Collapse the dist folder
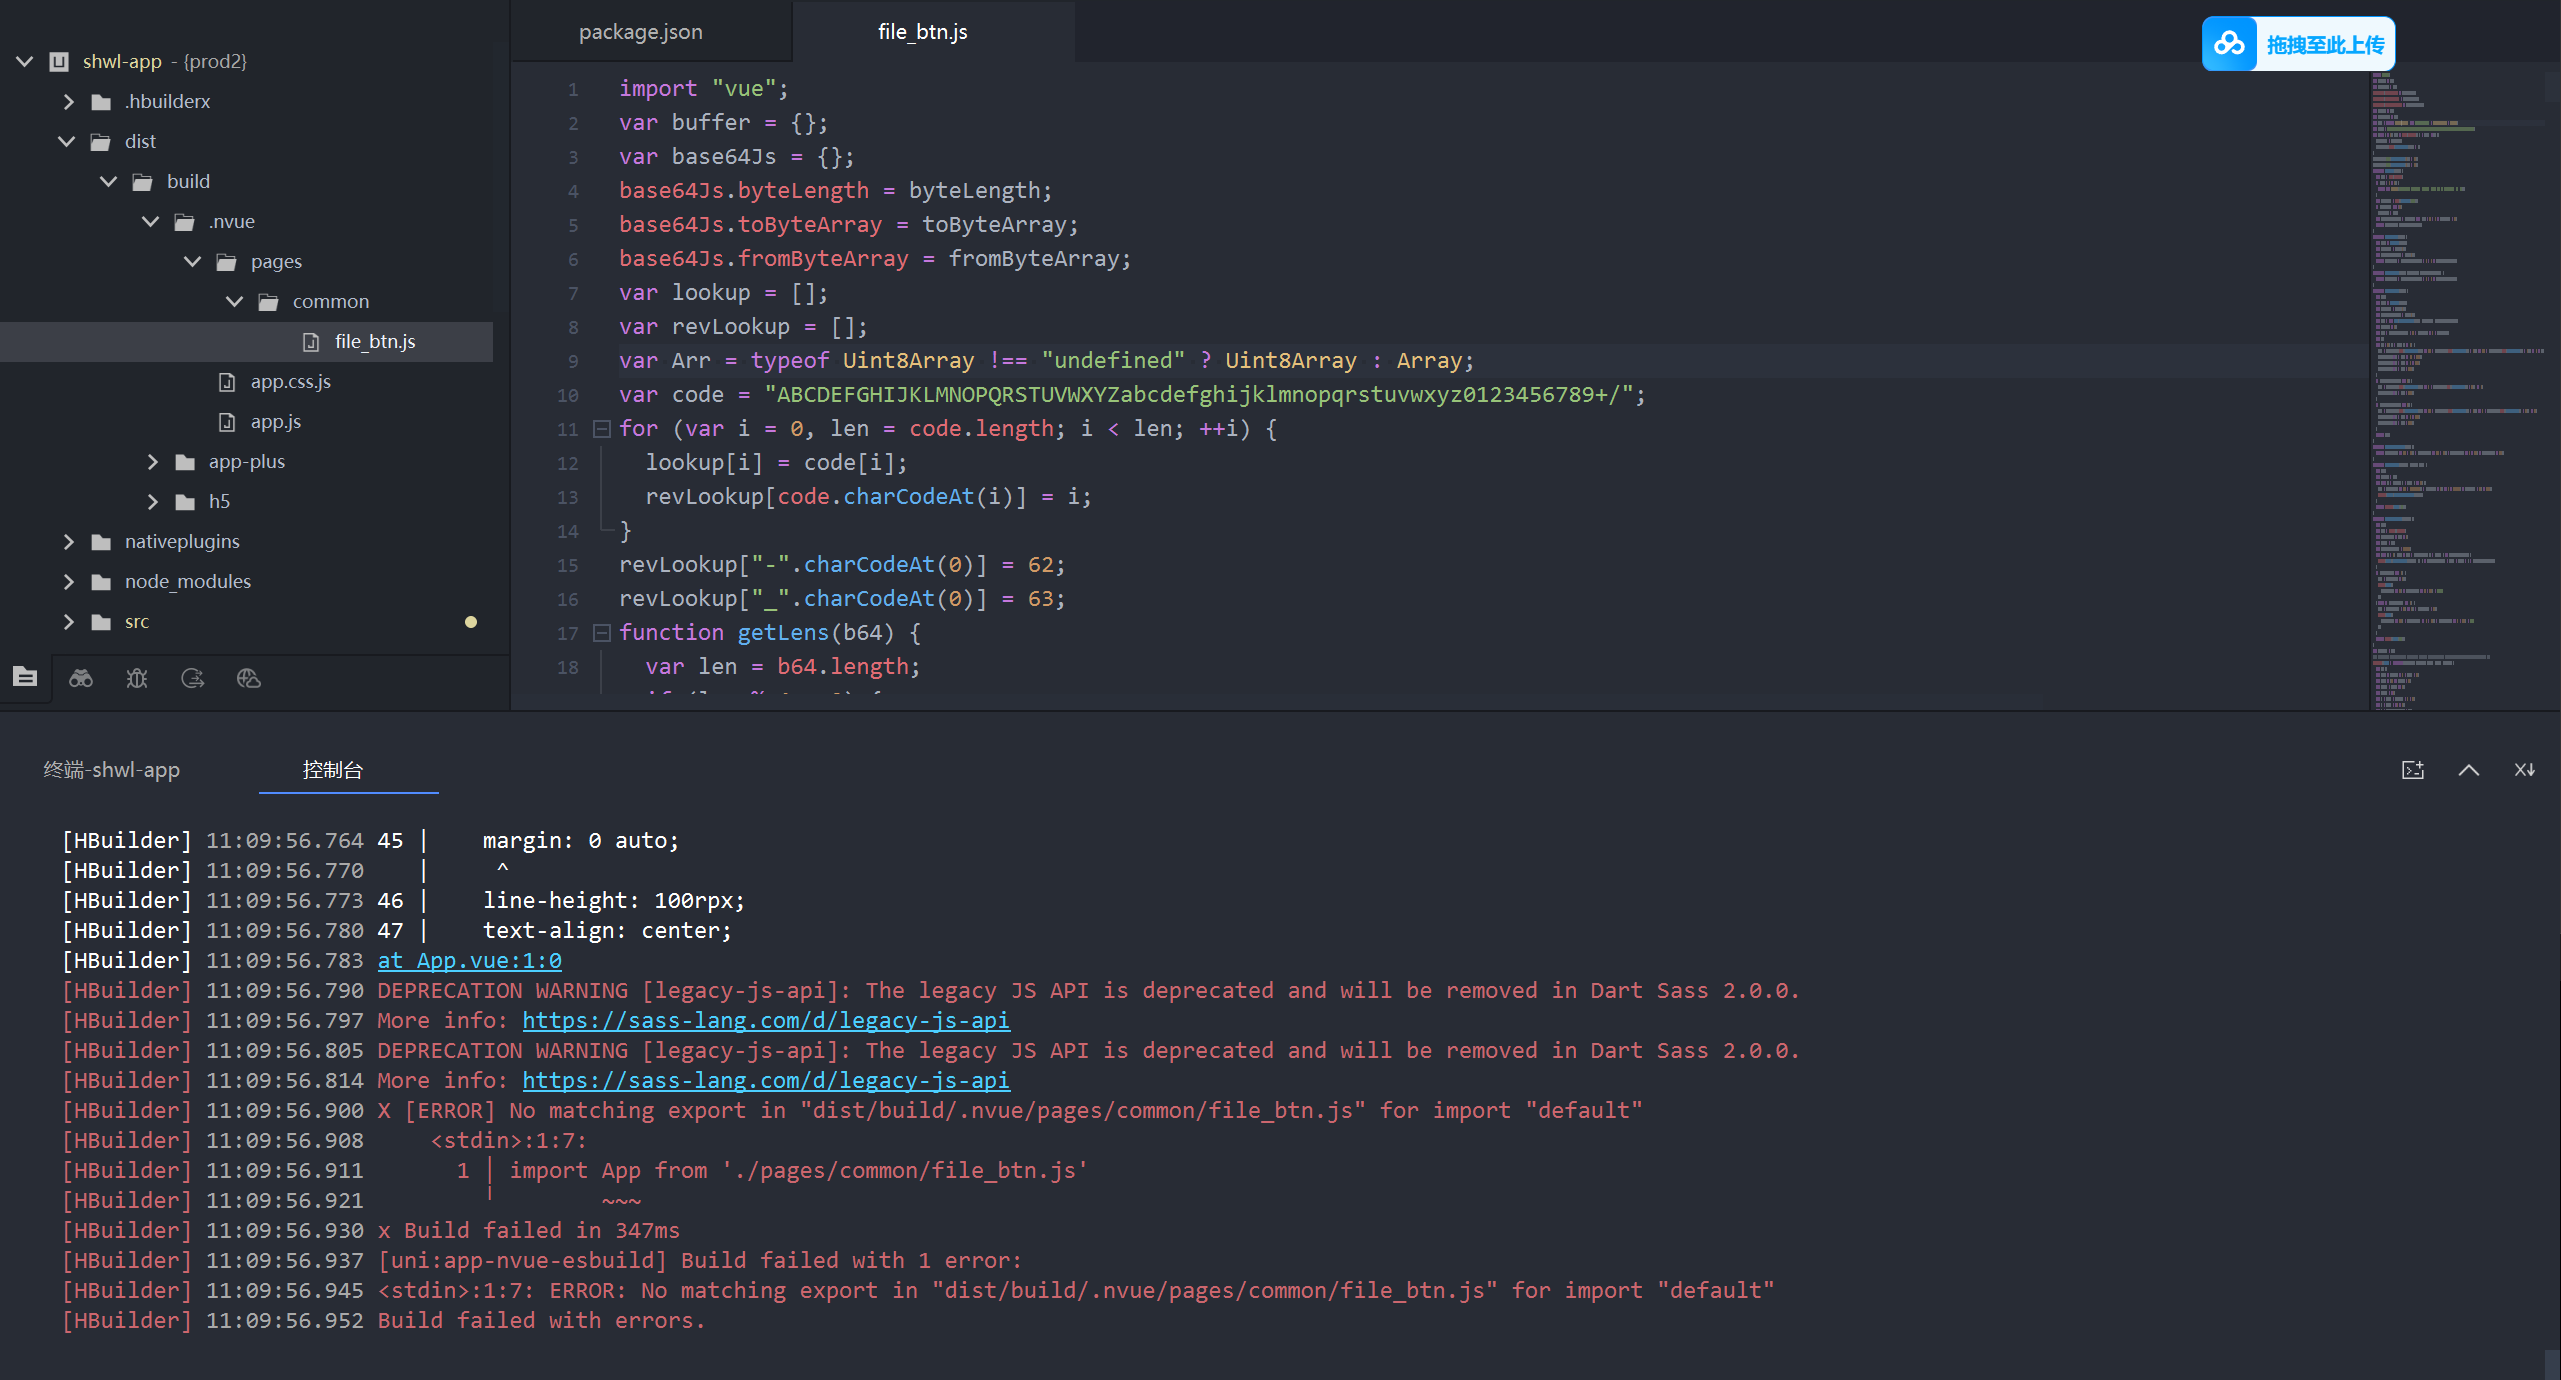The width and height of the screenshot is (2561, 1380). (x=67, y=142)
